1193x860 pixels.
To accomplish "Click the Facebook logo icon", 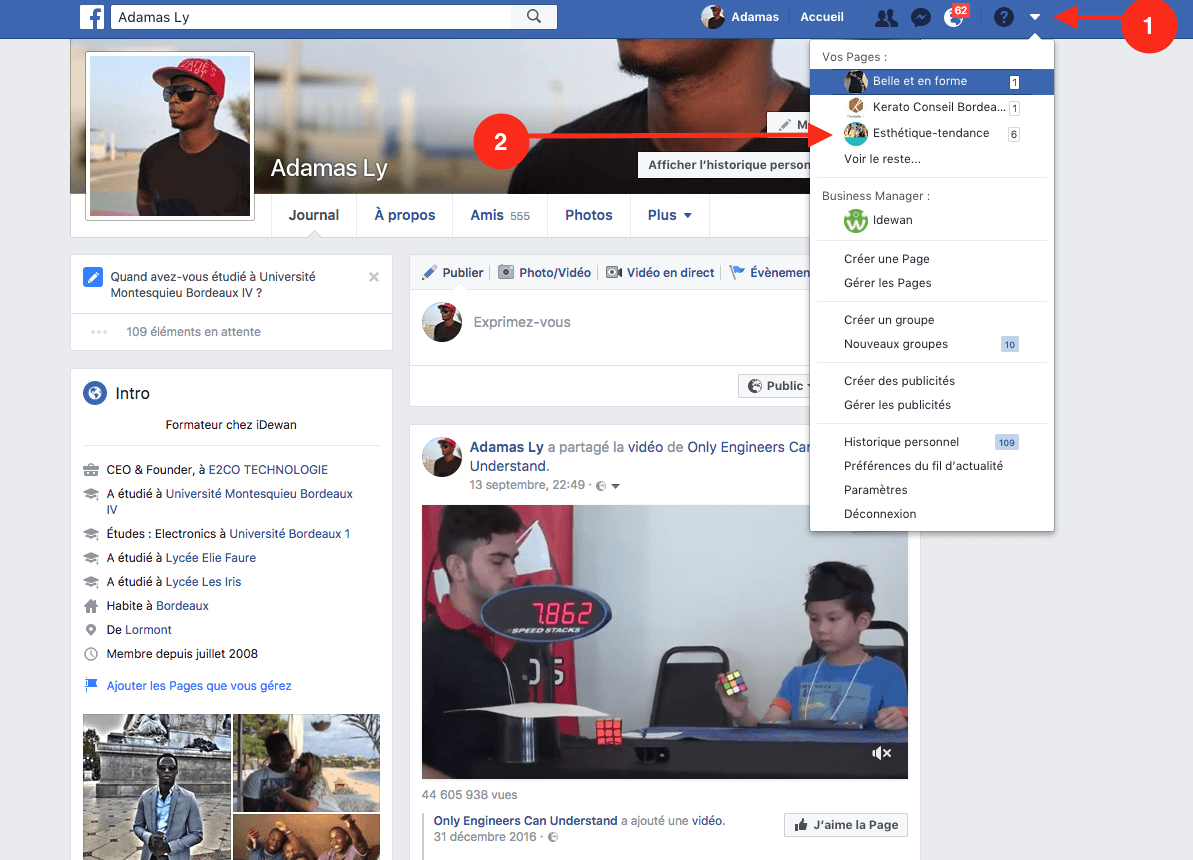I will tap(93, 17).
